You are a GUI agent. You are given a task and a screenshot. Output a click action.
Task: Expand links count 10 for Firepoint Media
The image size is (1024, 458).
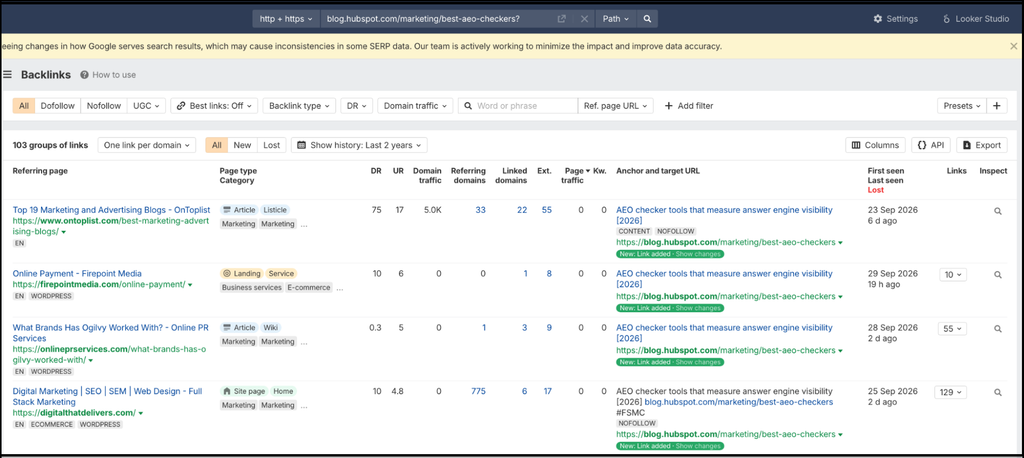953,275
